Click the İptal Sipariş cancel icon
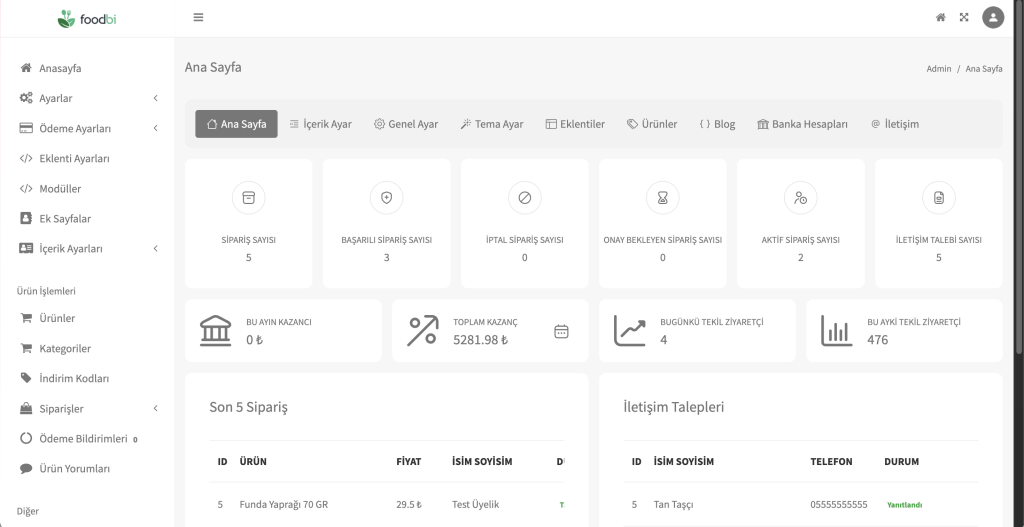This screenshot has height=527, width=1024. 524,198
